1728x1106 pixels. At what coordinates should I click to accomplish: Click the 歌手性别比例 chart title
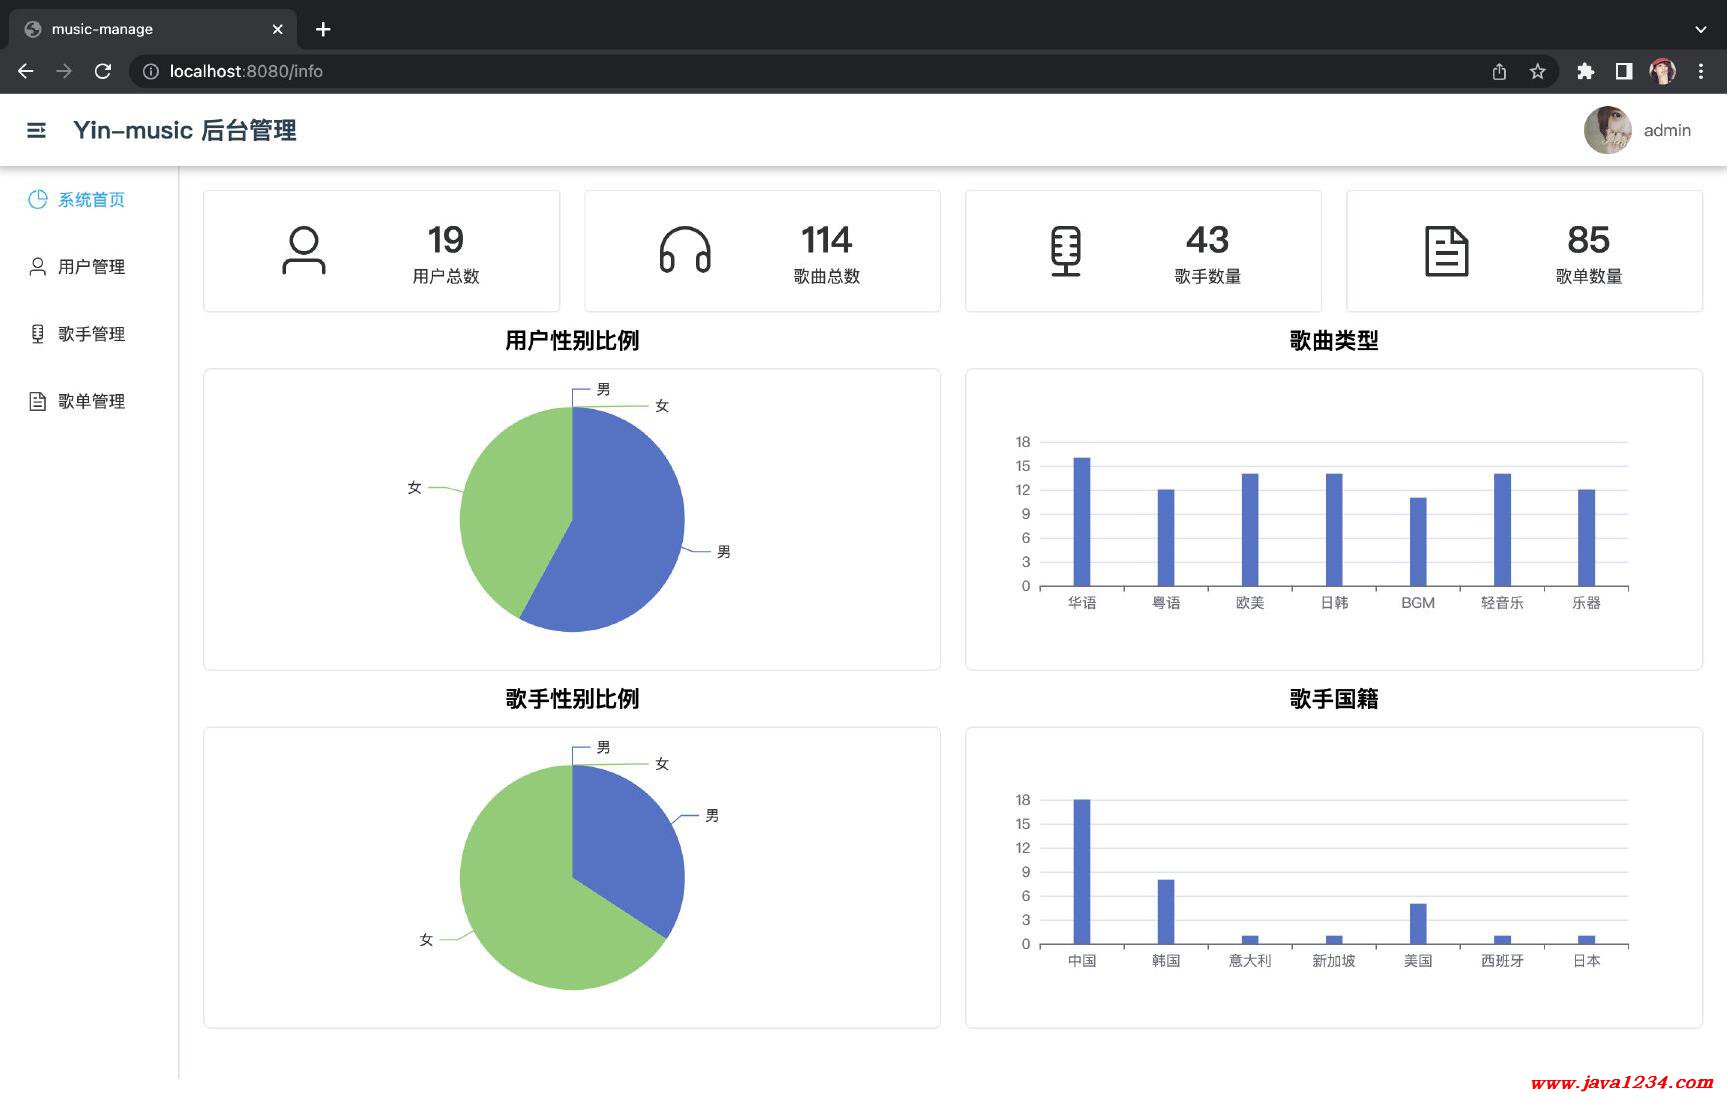tap(572, 698)
